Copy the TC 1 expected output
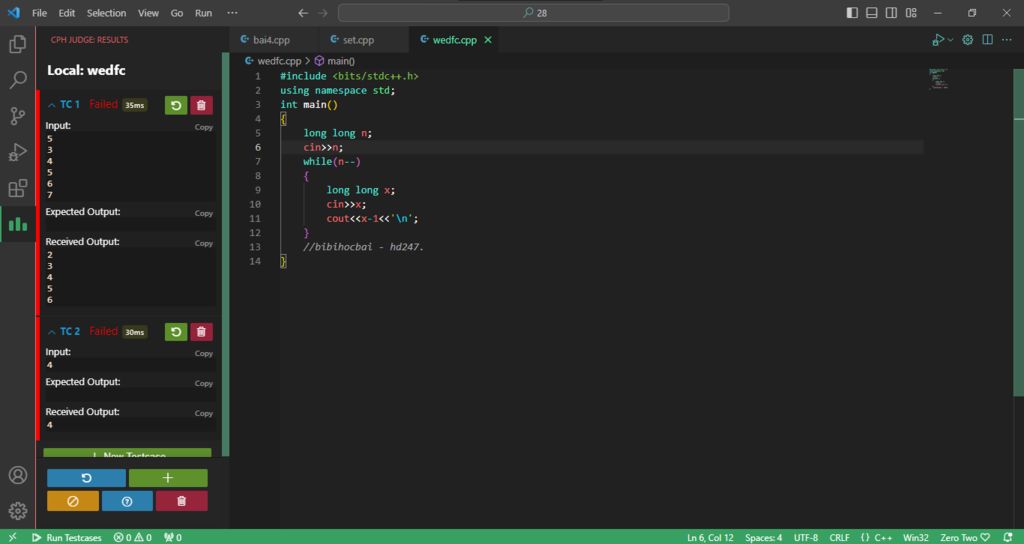Viewport: 1024px width, 544px height. pyautogui.click(x=204, y=214)
